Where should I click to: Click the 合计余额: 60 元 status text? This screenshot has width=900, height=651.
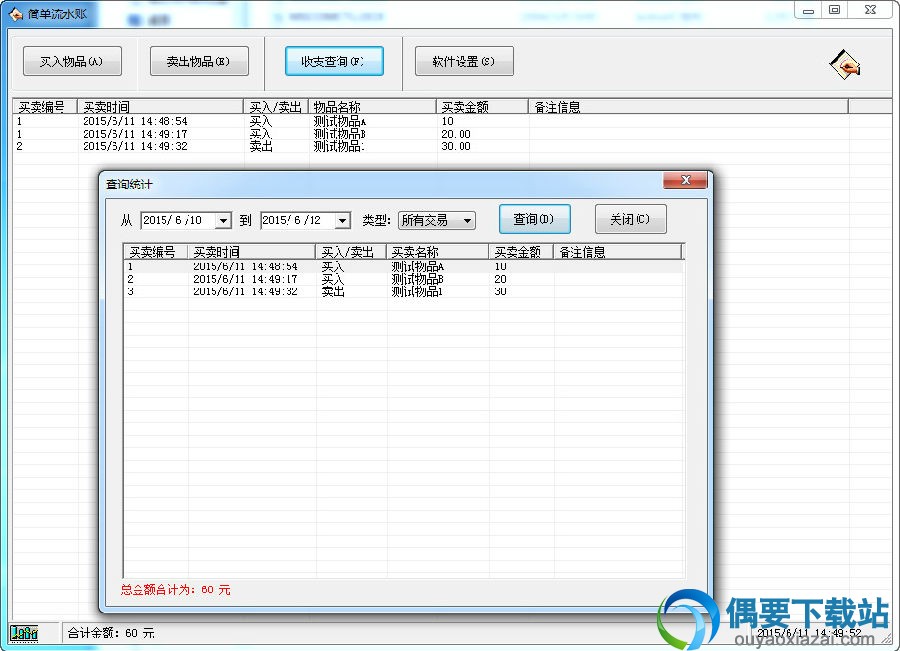[111, 633]
